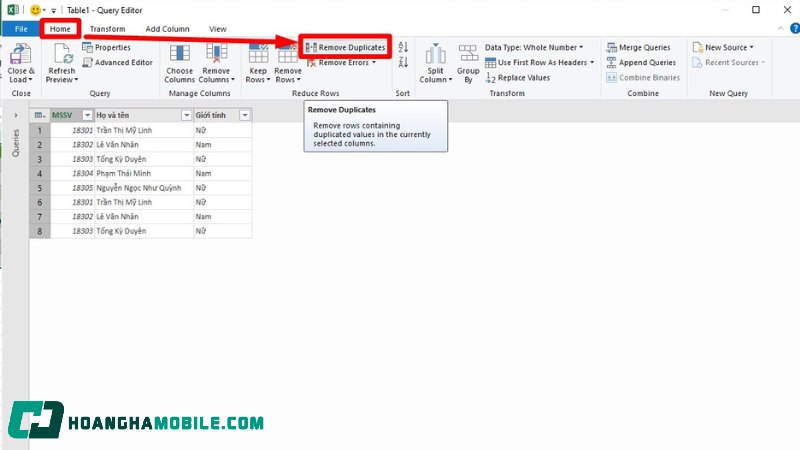Switch to the Transform tab

tap(108, 29)
